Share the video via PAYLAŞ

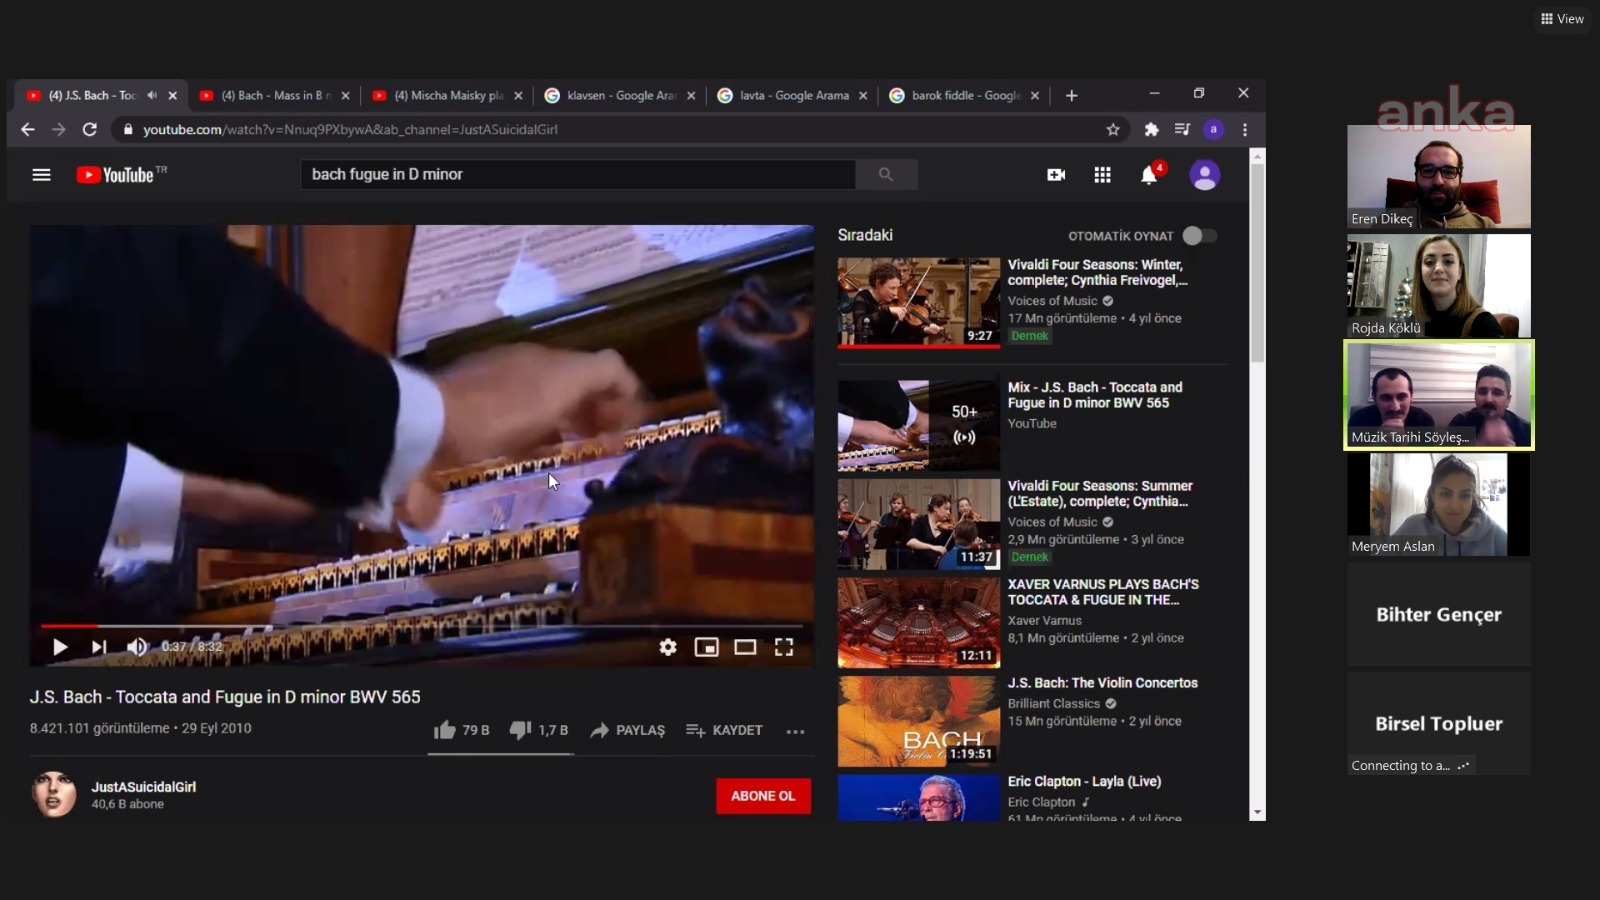click(627, 730)
